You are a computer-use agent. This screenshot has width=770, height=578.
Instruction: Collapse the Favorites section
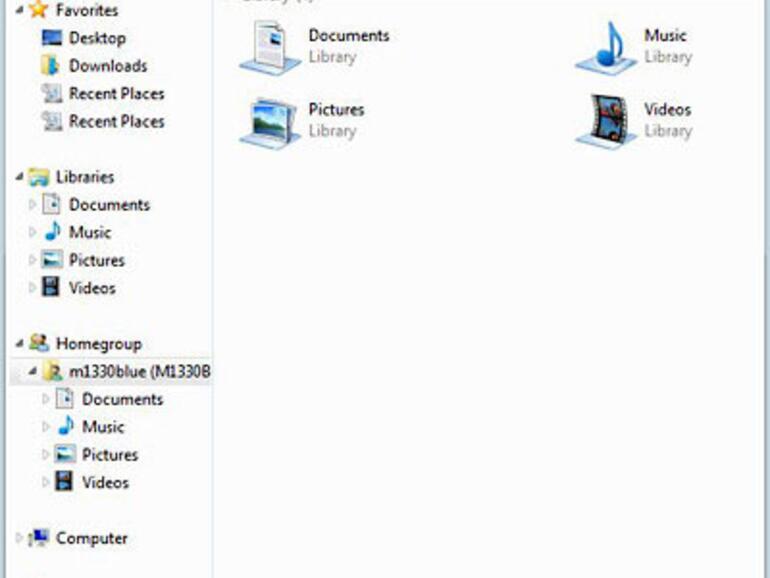[19, 10]
